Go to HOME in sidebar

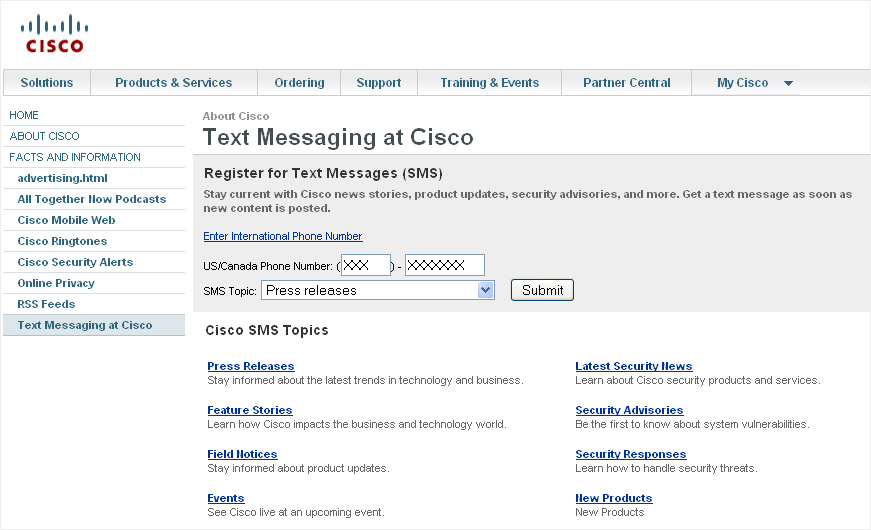(24, 115)
